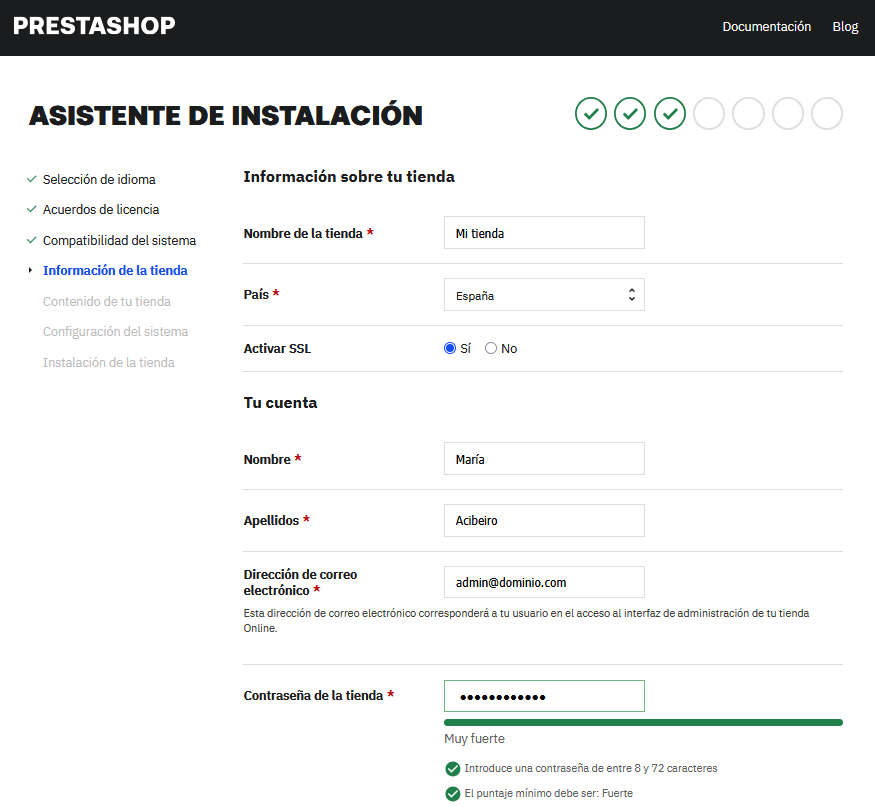Select No for Activar SSL
Image resolution: width=875 pixels, height=807 pixels.
point(491,348)
